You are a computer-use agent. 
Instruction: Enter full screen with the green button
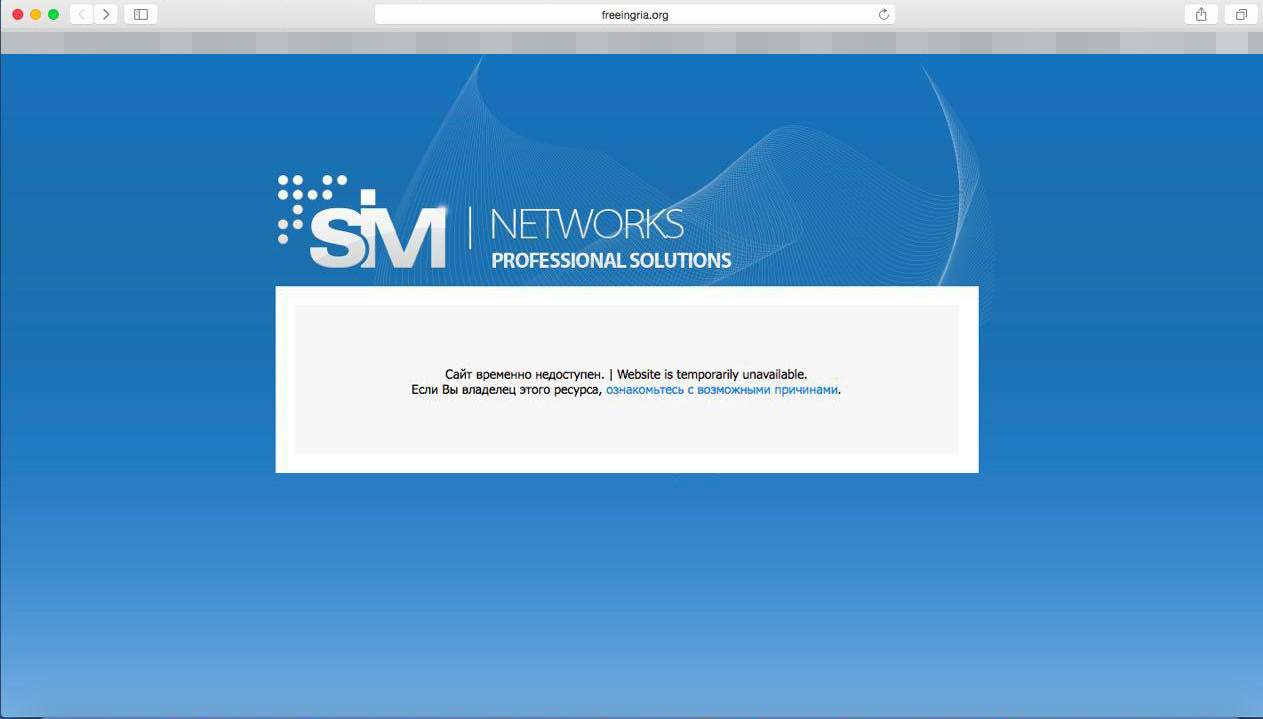[x=54, y=14]
